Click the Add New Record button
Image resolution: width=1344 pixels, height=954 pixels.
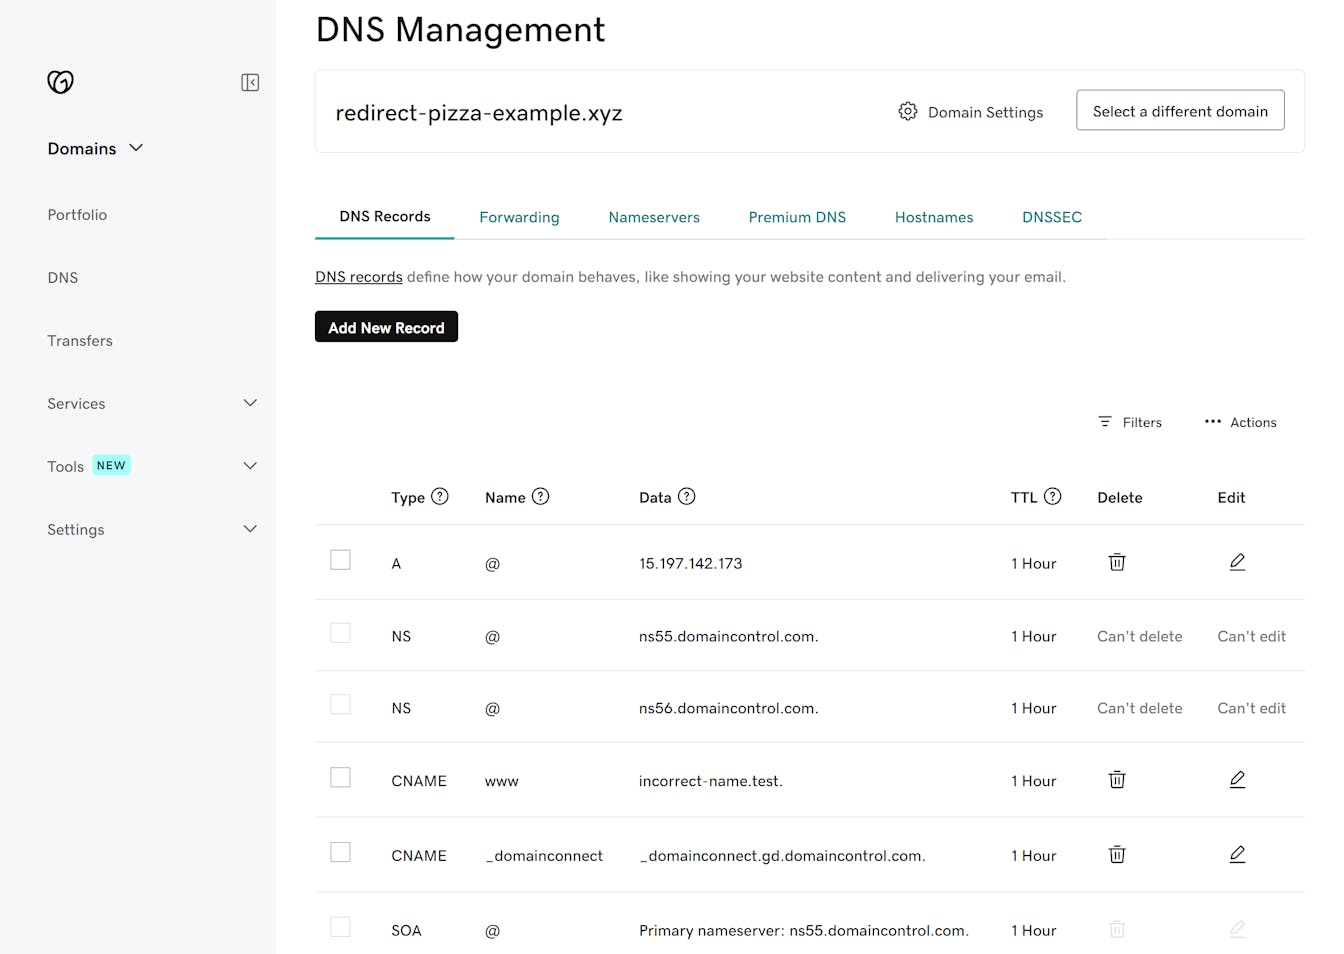click(x=386, y=327)
